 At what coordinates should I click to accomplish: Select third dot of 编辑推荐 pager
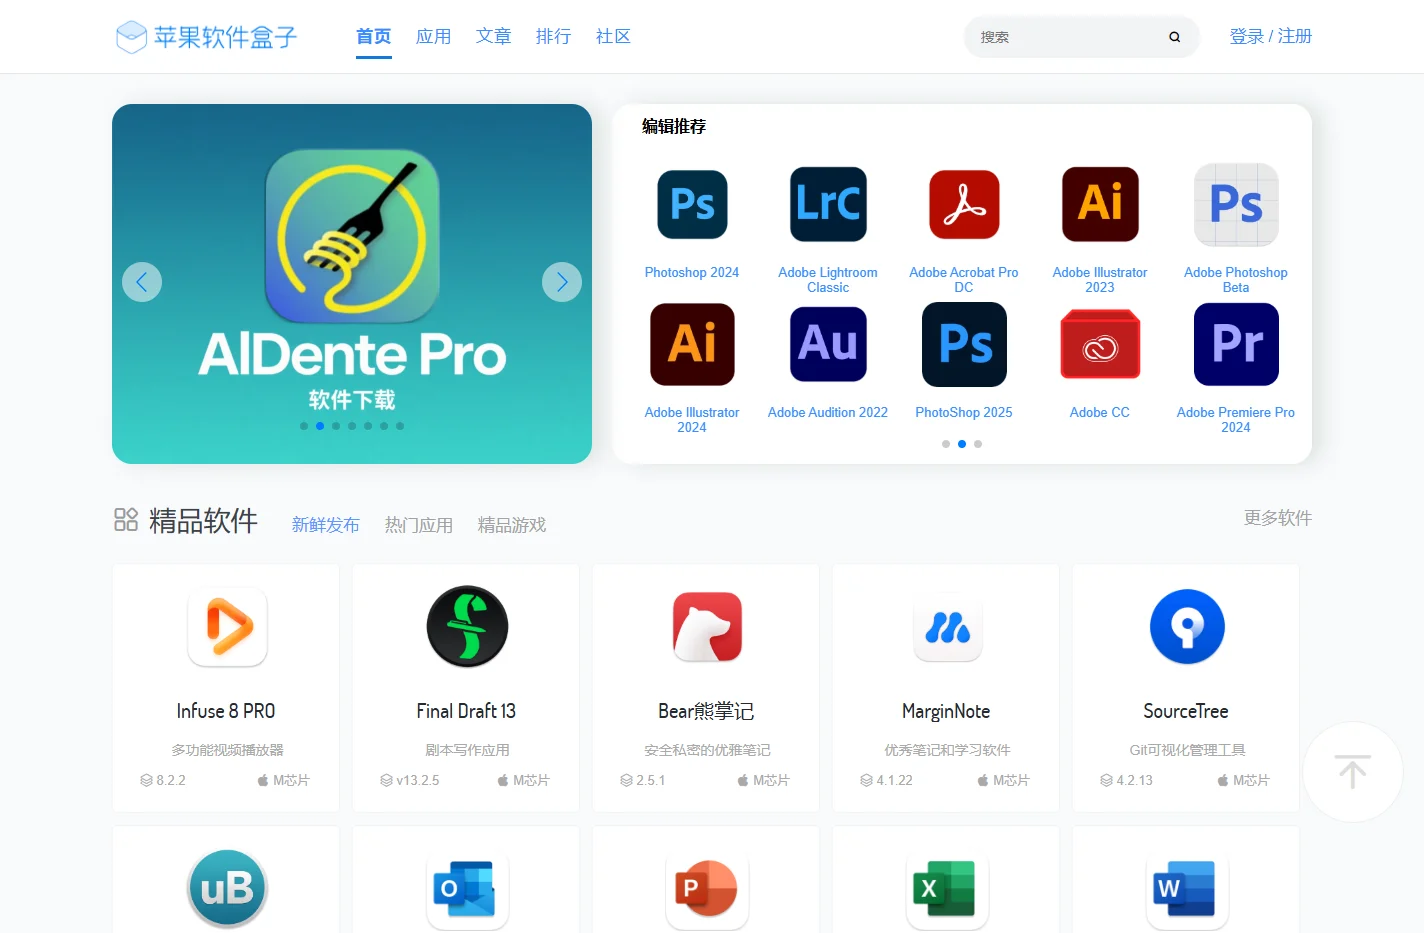(x=978, y=444)
